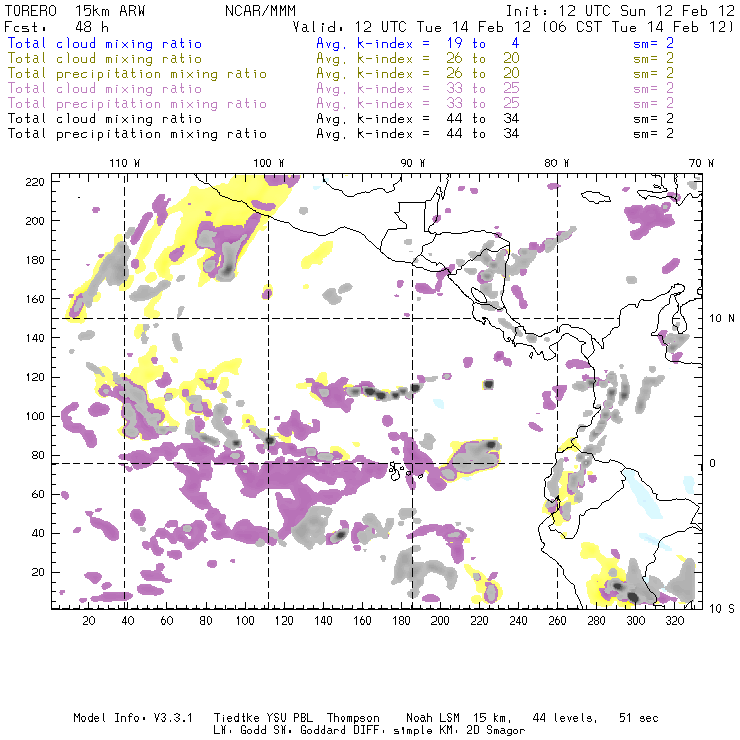
Task: Click the '140' tick on horizontal axis
Action: [x=323, y=621]
